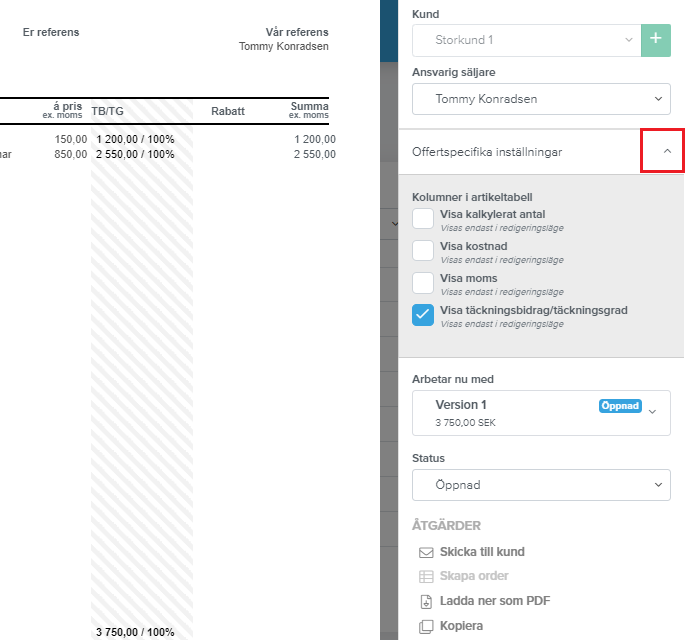
Task: Tick the Visa moms checkbox
Action: [x=423, y=283]
